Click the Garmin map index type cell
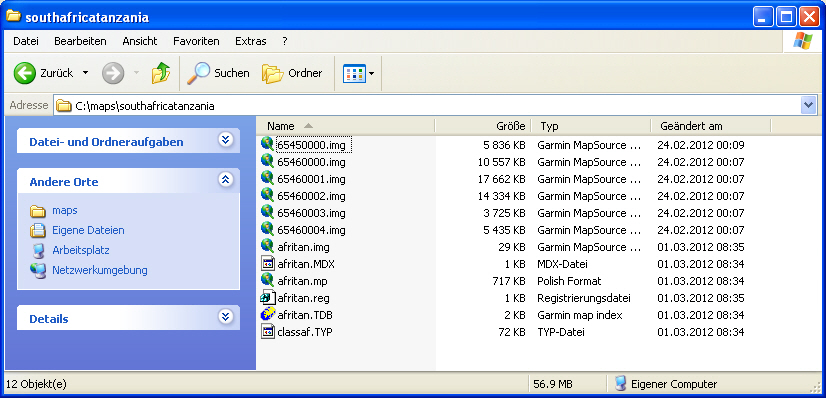 pyautogui.click(x=579, y=315)
